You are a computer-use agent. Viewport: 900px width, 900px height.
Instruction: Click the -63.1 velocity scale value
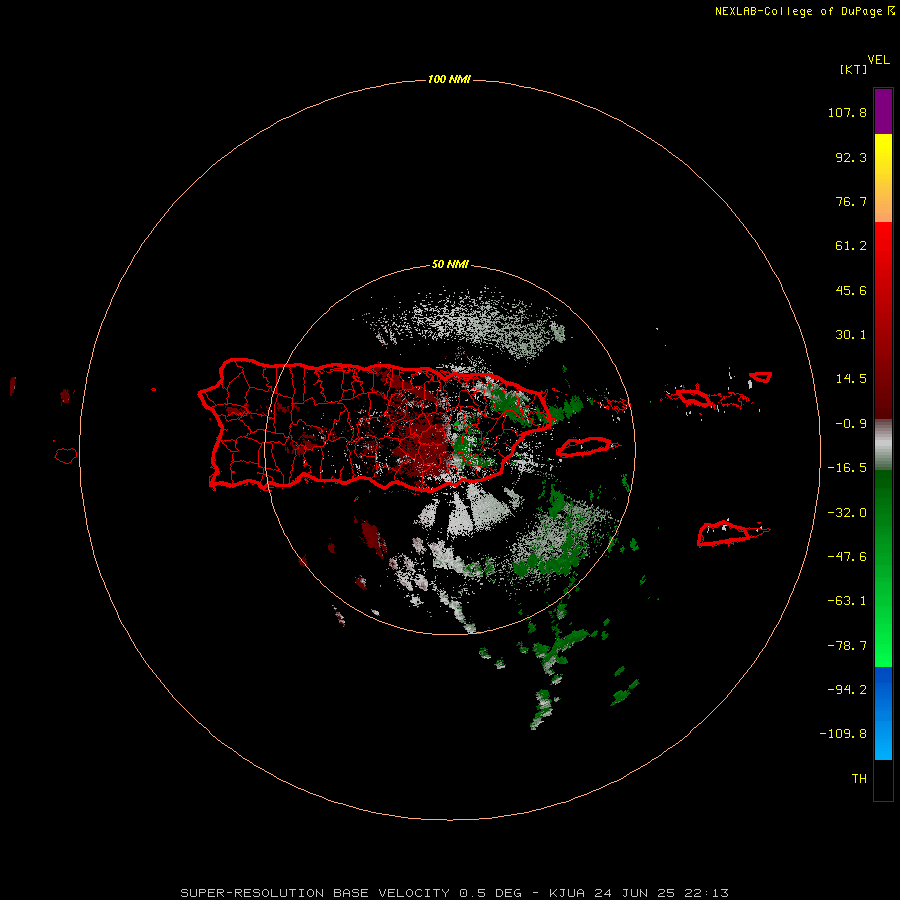[x=847, y=601]
